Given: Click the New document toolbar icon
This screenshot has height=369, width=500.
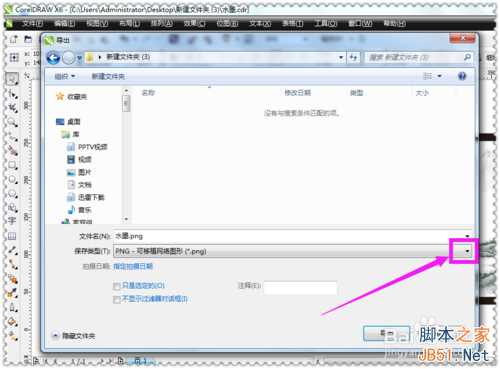Looking at the screenshot, I should click(x=13, y=39).
